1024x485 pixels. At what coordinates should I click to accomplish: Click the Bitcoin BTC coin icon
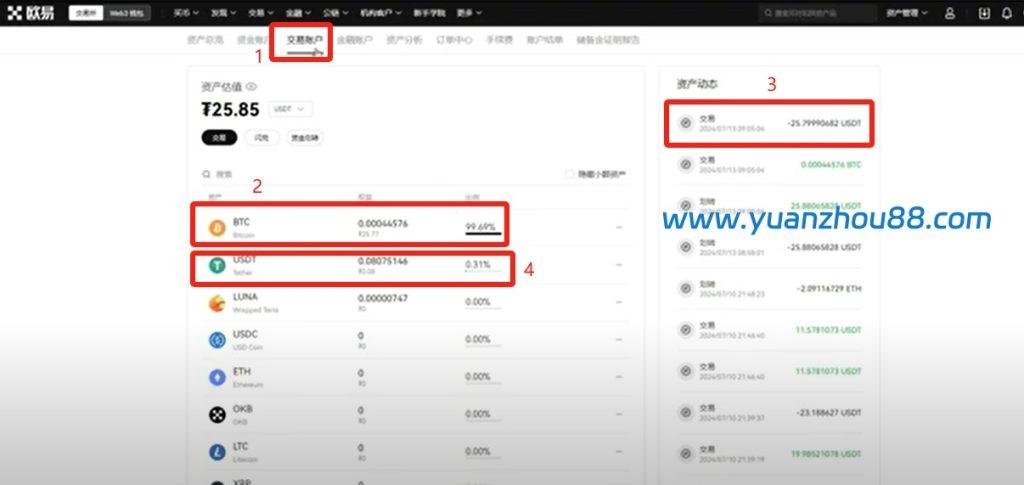[x=216, y=227]
